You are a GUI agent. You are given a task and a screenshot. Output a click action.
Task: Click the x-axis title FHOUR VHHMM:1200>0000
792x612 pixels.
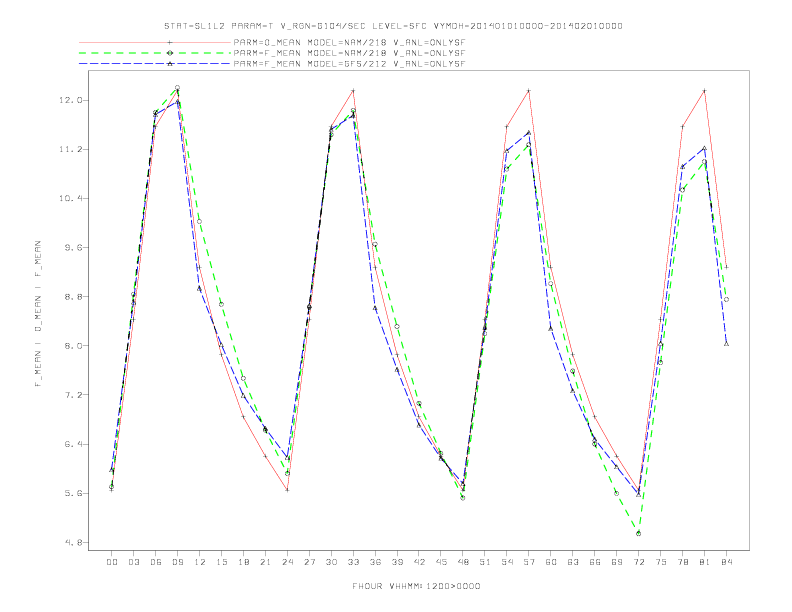pos(416,586)
